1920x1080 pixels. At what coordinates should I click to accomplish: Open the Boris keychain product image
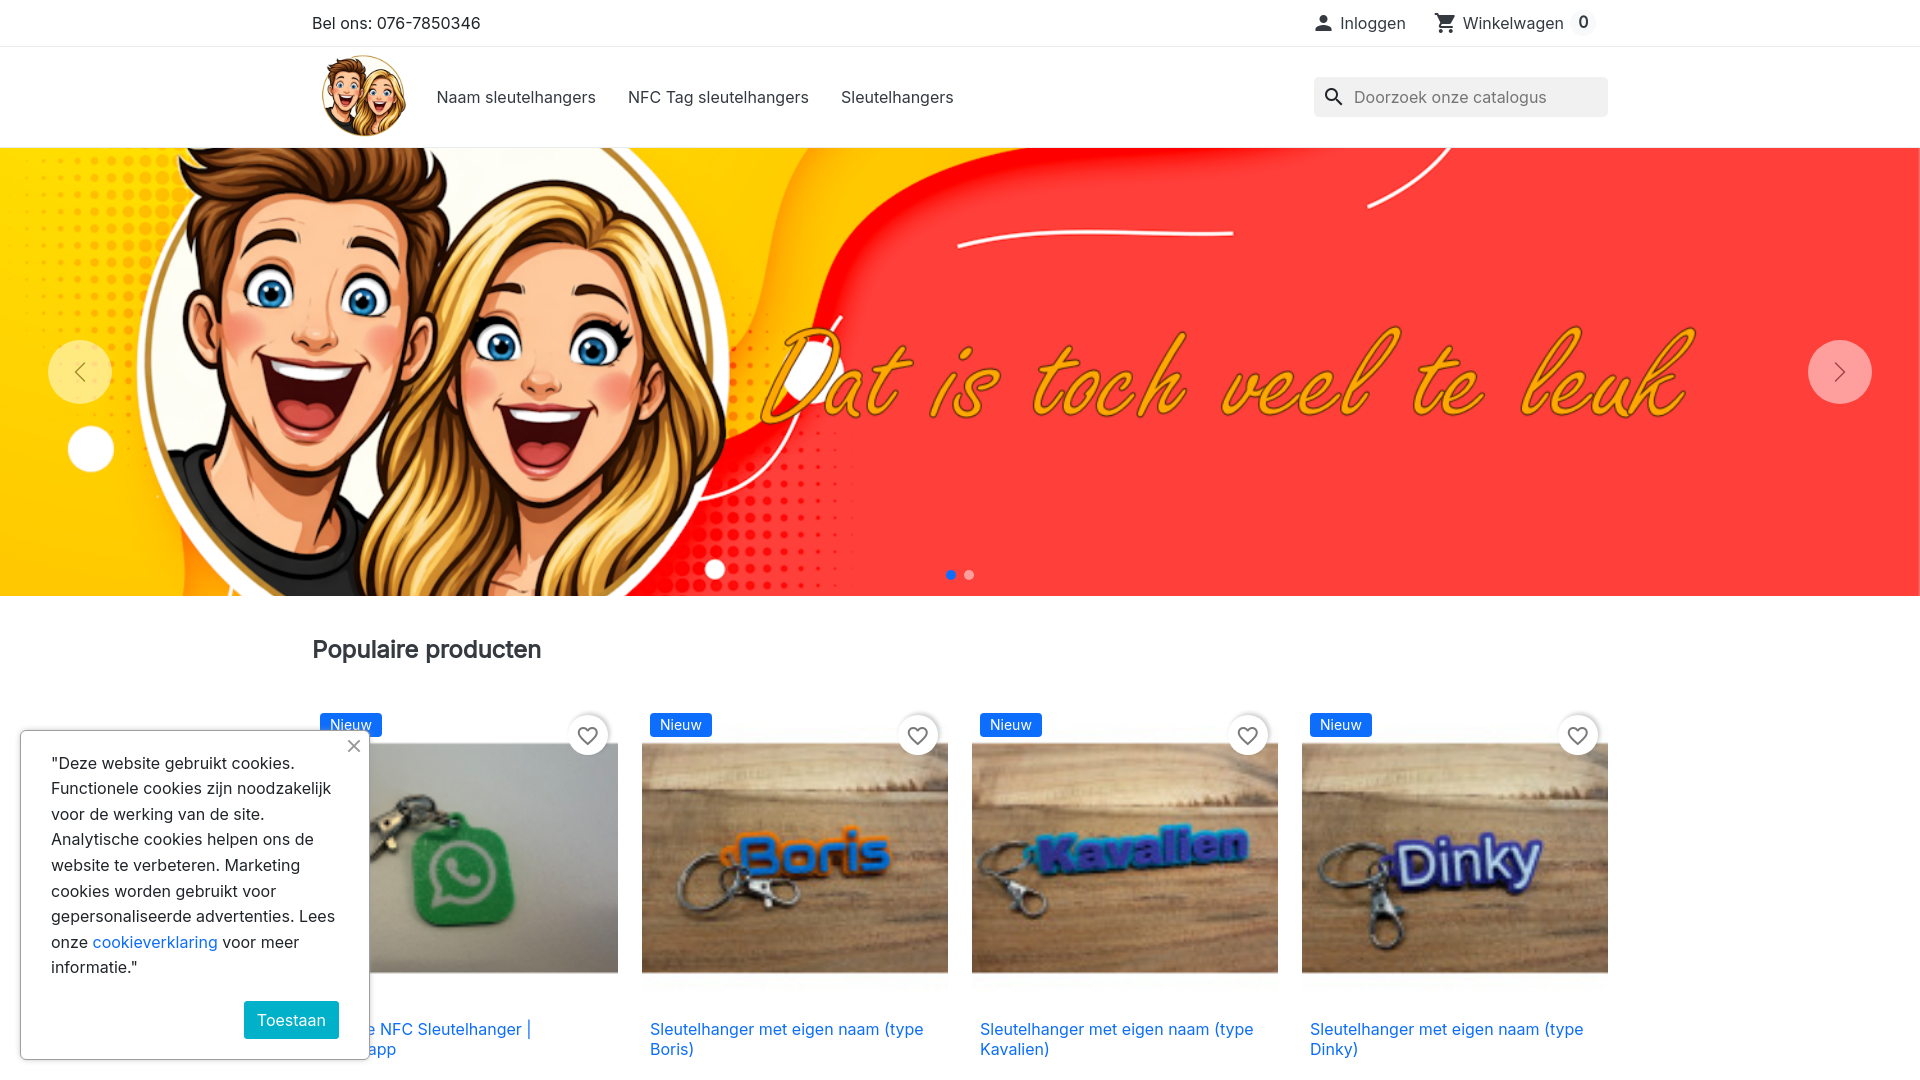pos(795,857)
